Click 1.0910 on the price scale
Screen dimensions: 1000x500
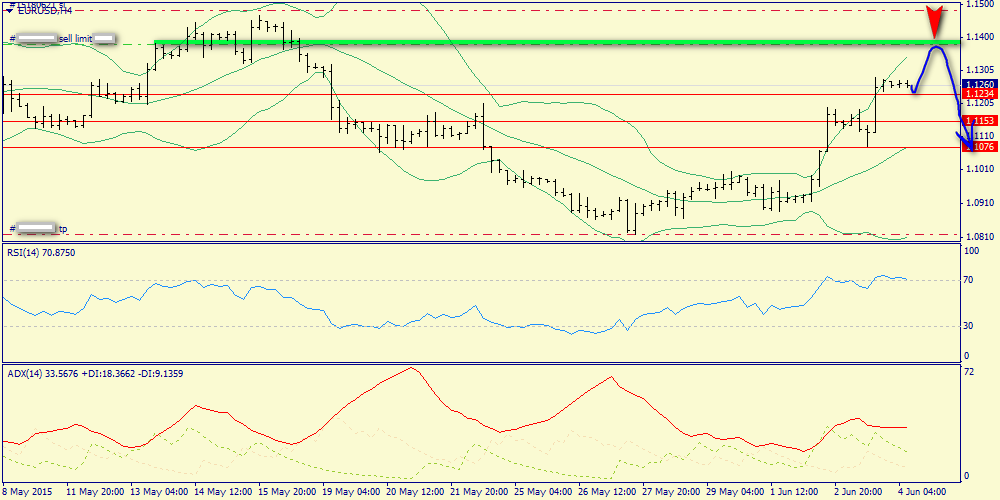(981, 203)
